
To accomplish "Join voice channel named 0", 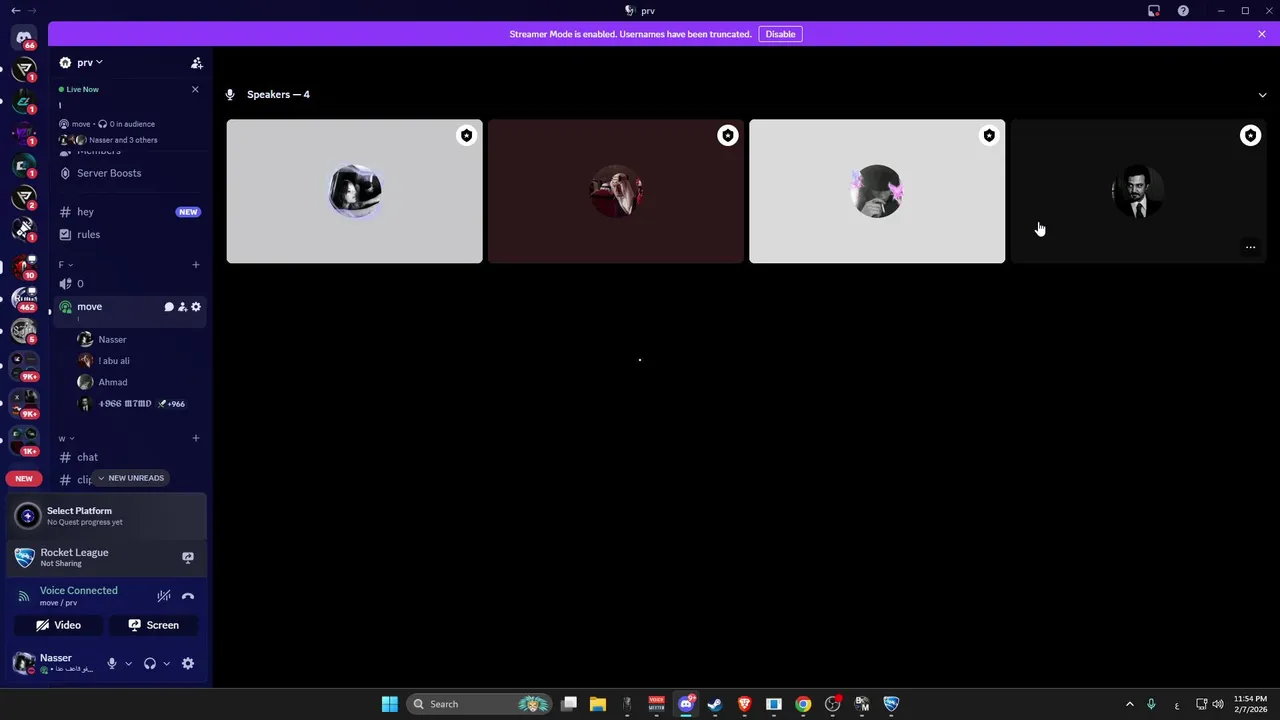I will tap(130, 284).
